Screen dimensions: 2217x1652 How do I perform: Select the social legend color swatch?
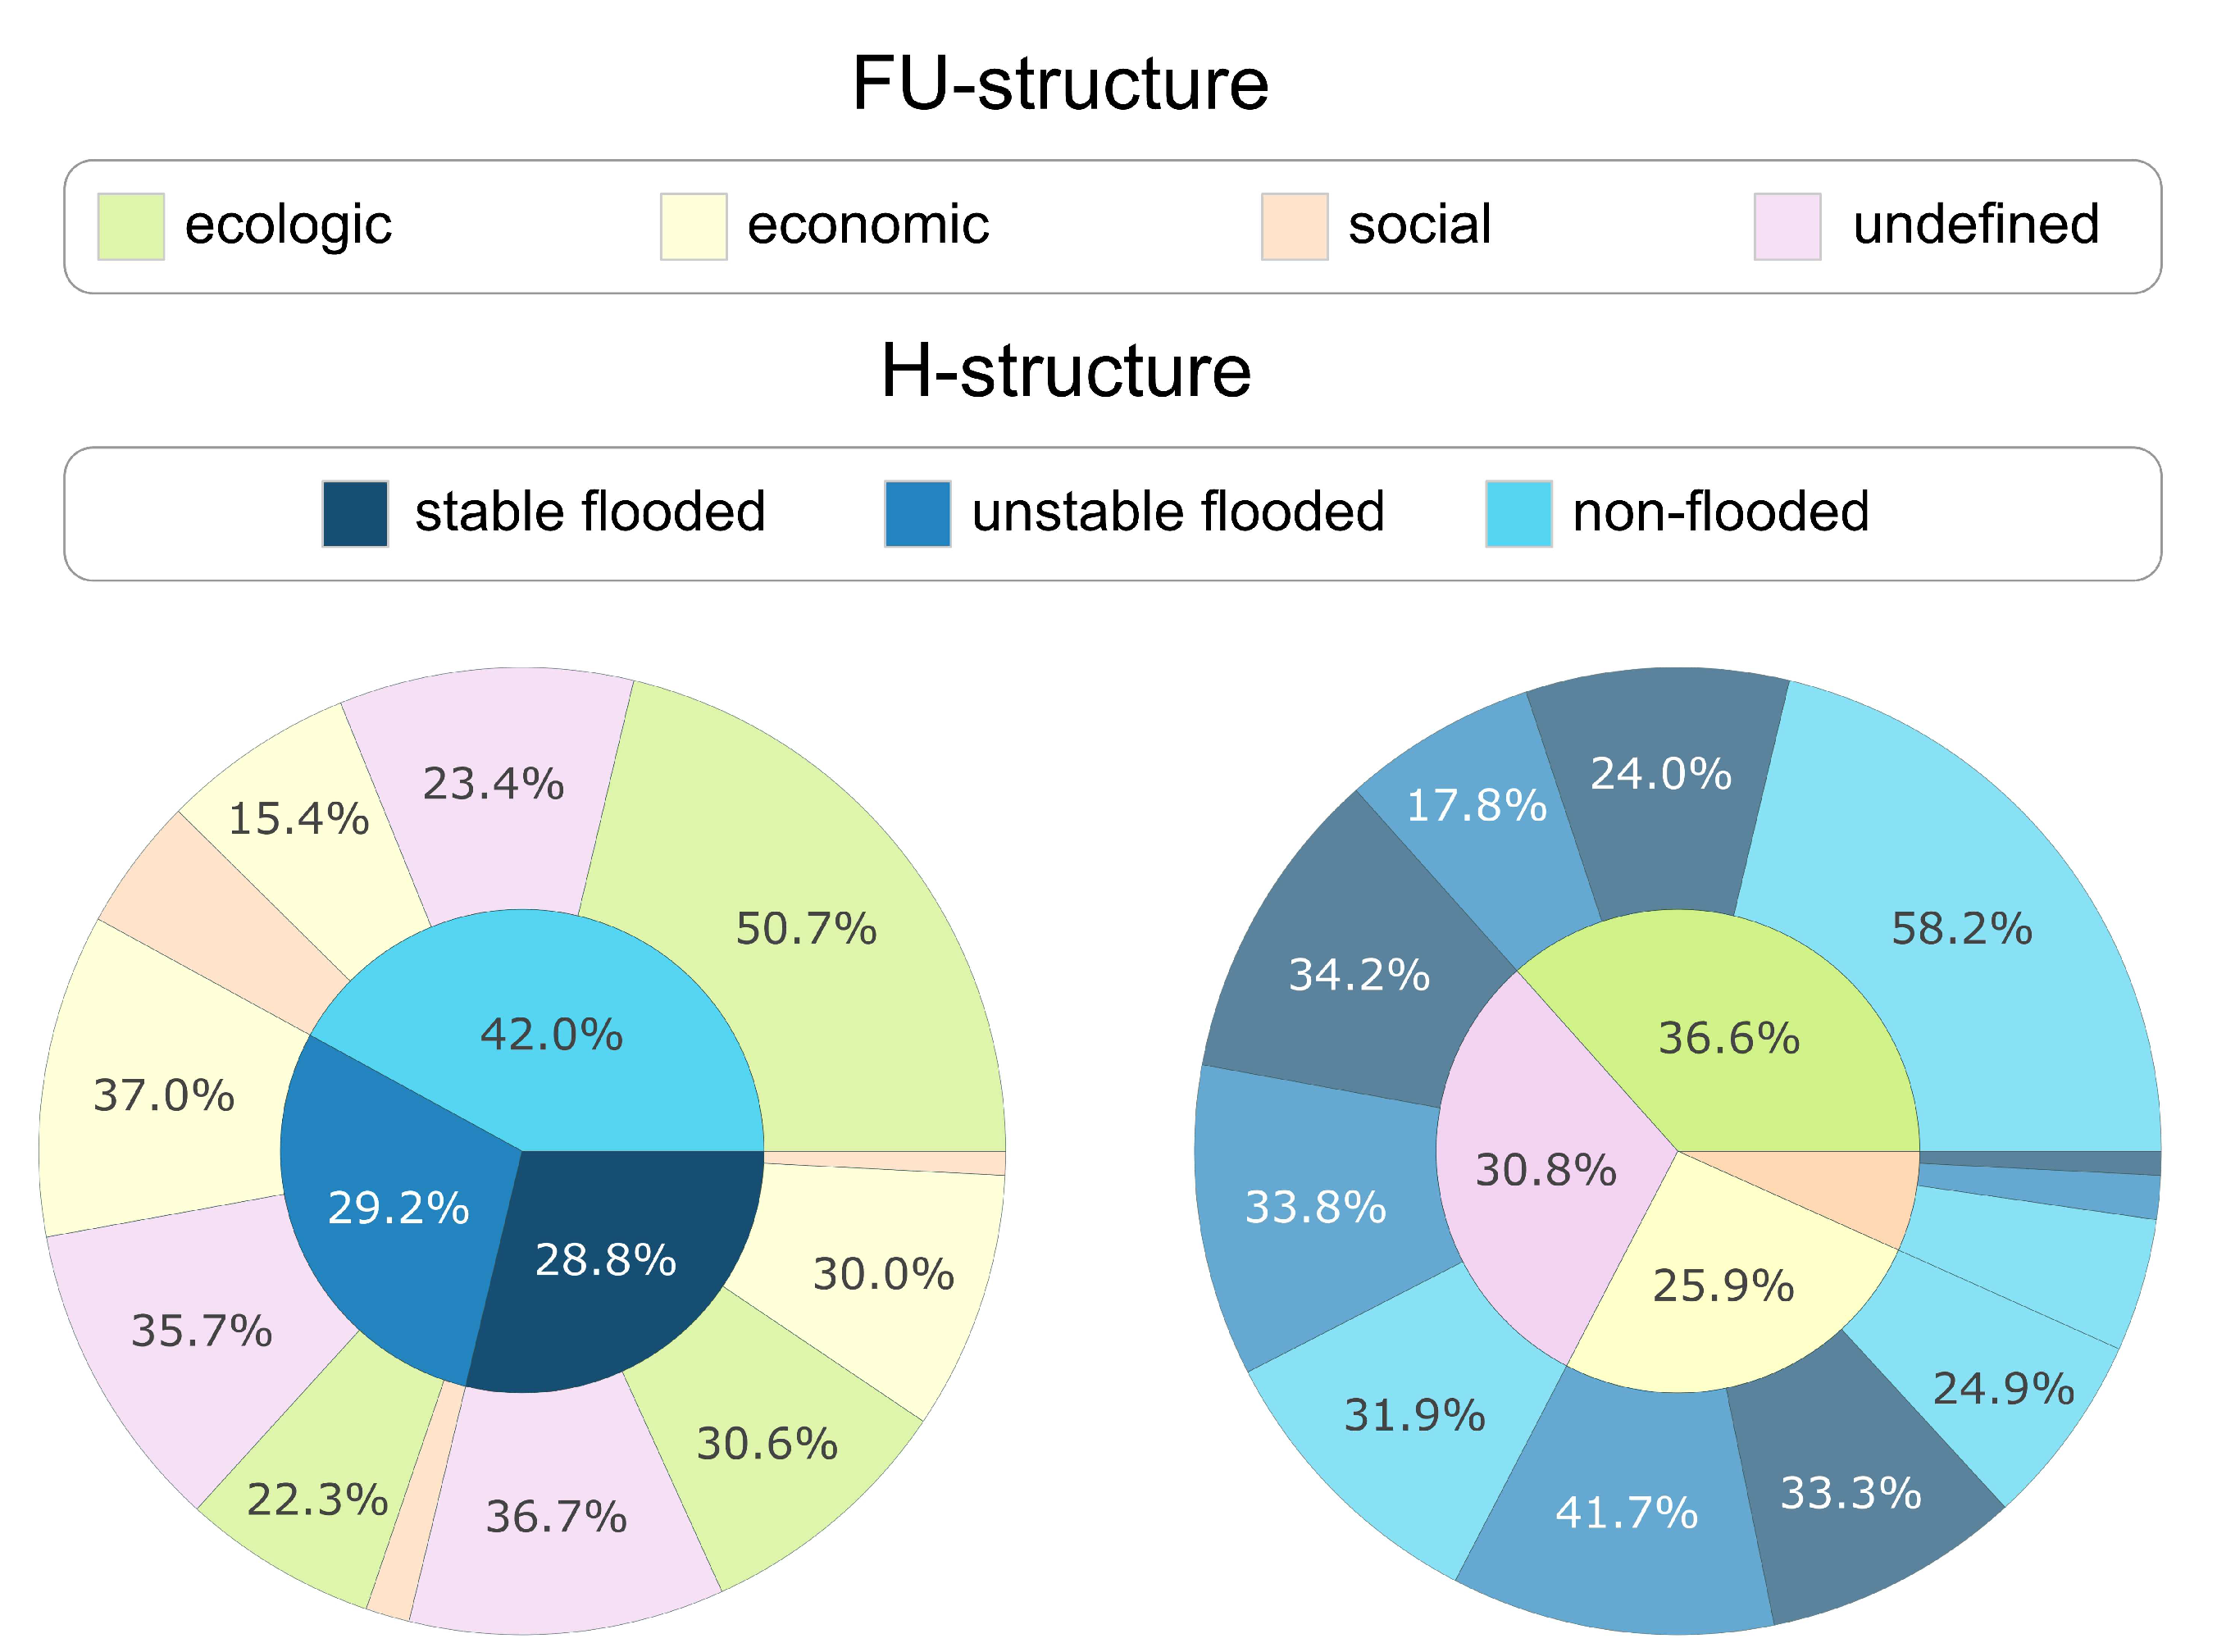(1294, 227)
